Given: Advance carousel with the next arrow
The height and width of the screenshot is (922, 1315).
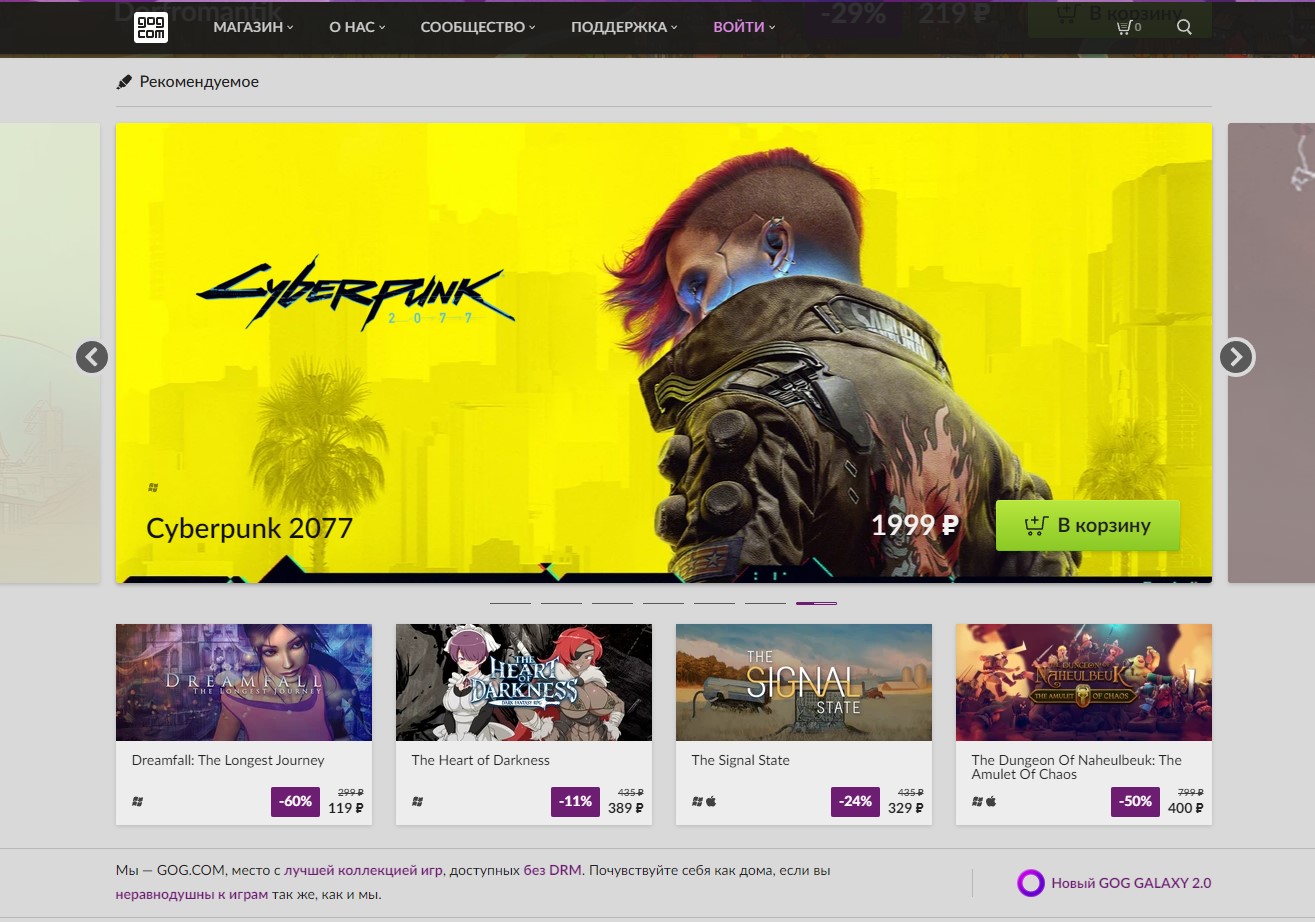Looking at the screenshot, I should (1236, 357).
